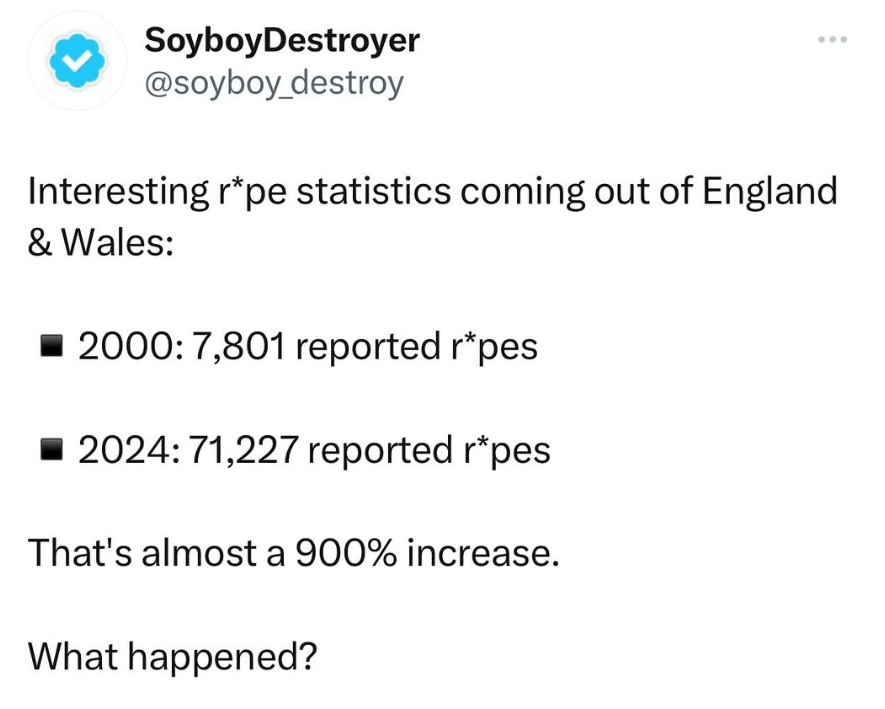The image size is (885, 709).
Task: Click the word "statistics" in first line
Action: [x=373, y=191]
